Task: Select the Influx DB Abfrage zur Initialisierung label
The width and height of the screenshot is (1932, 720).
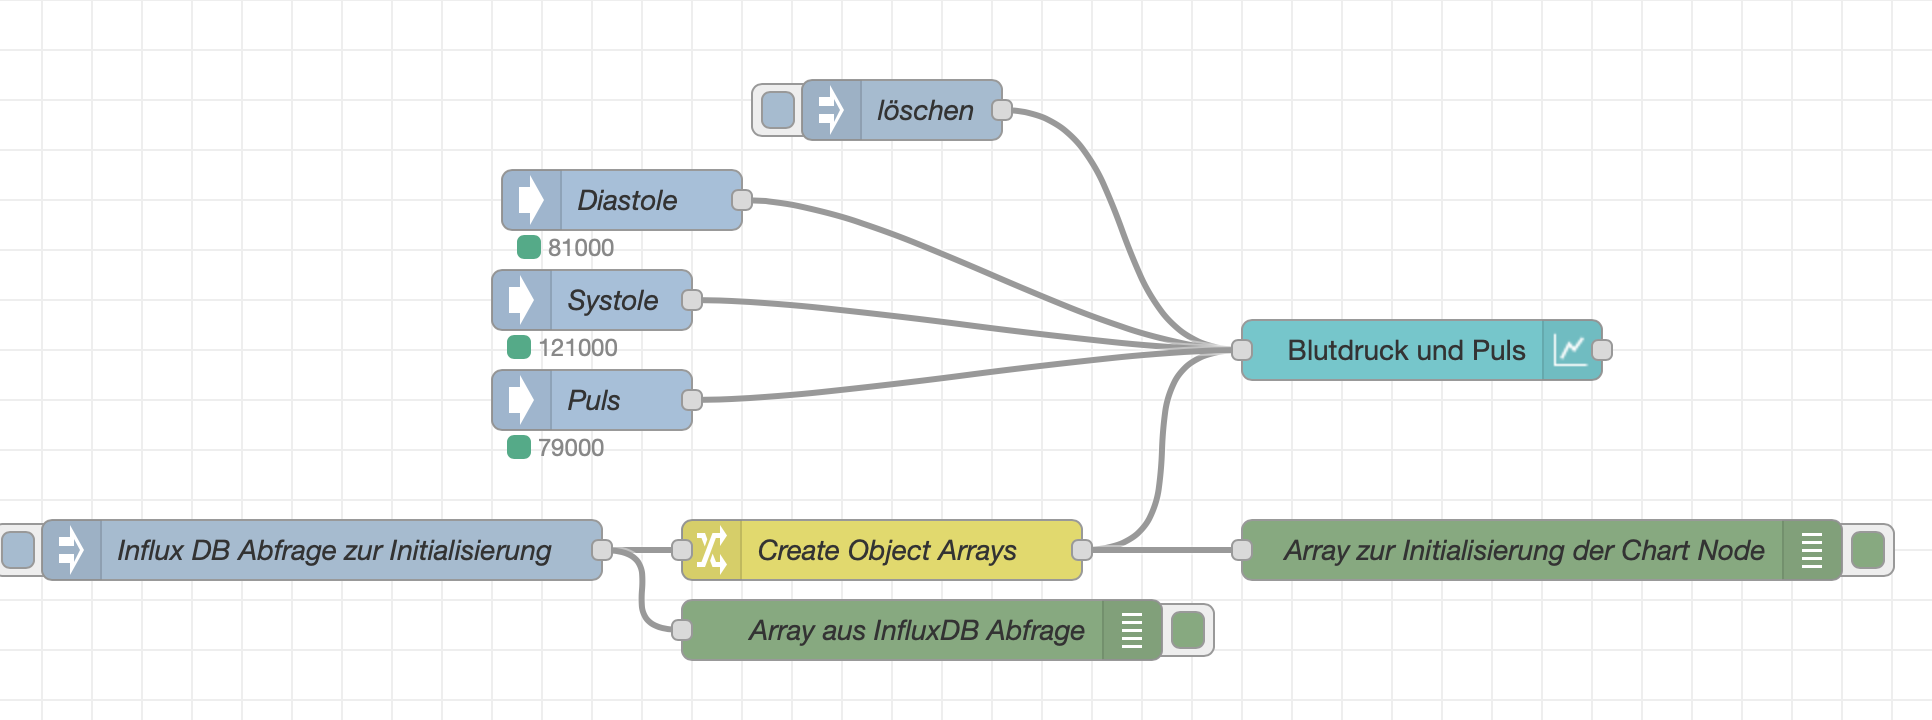Action: 334,550
